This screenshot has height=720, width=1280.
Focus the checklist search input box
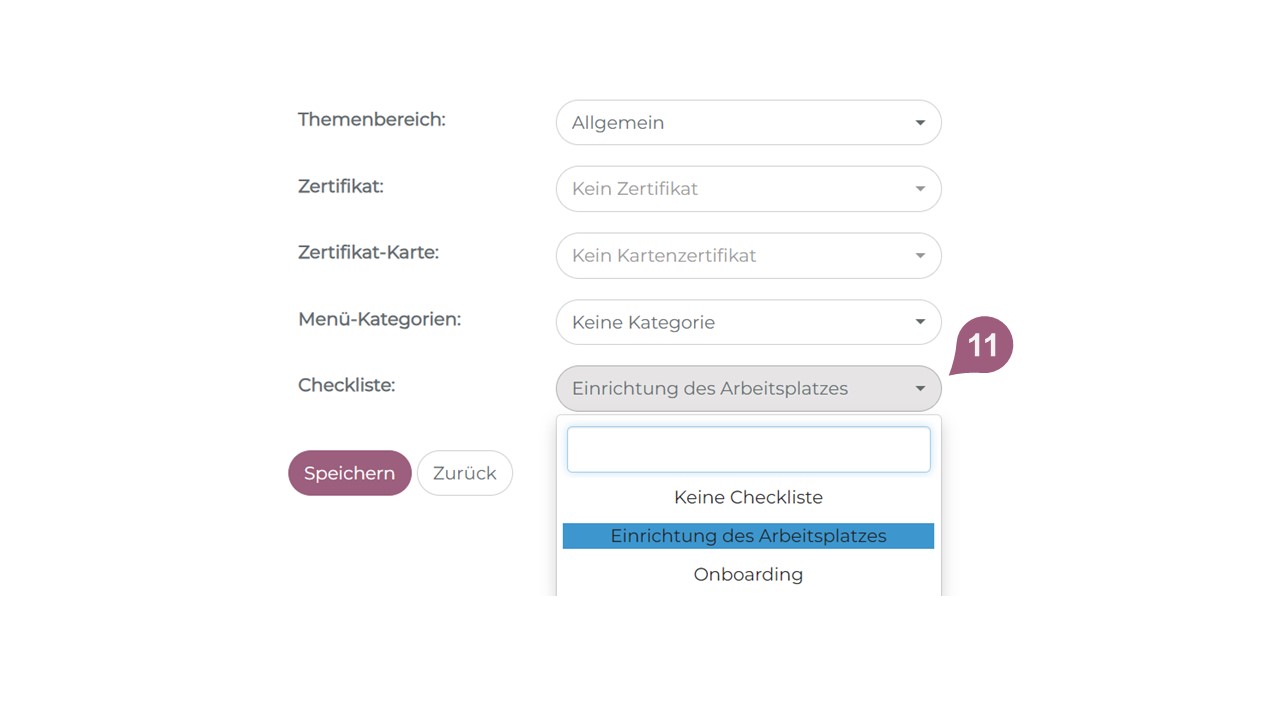pyautogui.click(x=748, y=450)
